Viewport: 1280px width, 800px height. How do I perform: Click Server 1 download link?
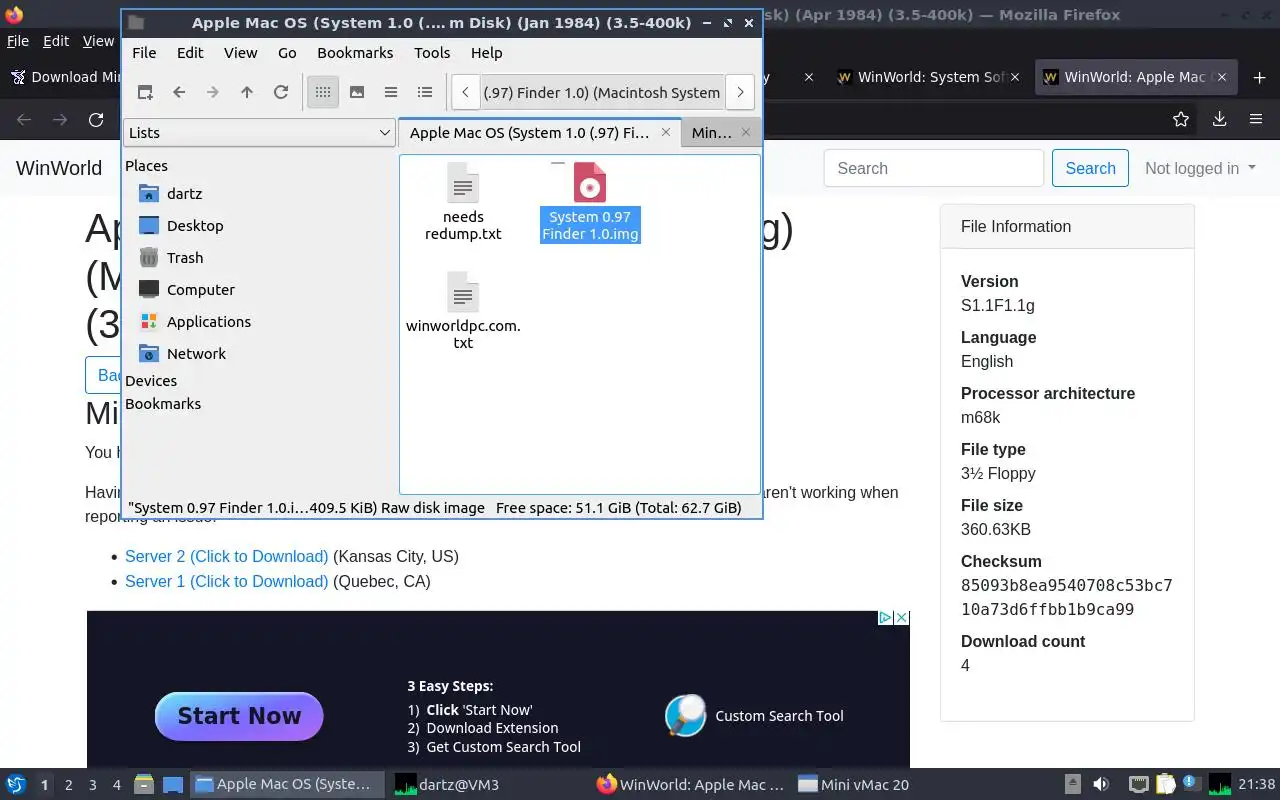(x=226, y=581)
